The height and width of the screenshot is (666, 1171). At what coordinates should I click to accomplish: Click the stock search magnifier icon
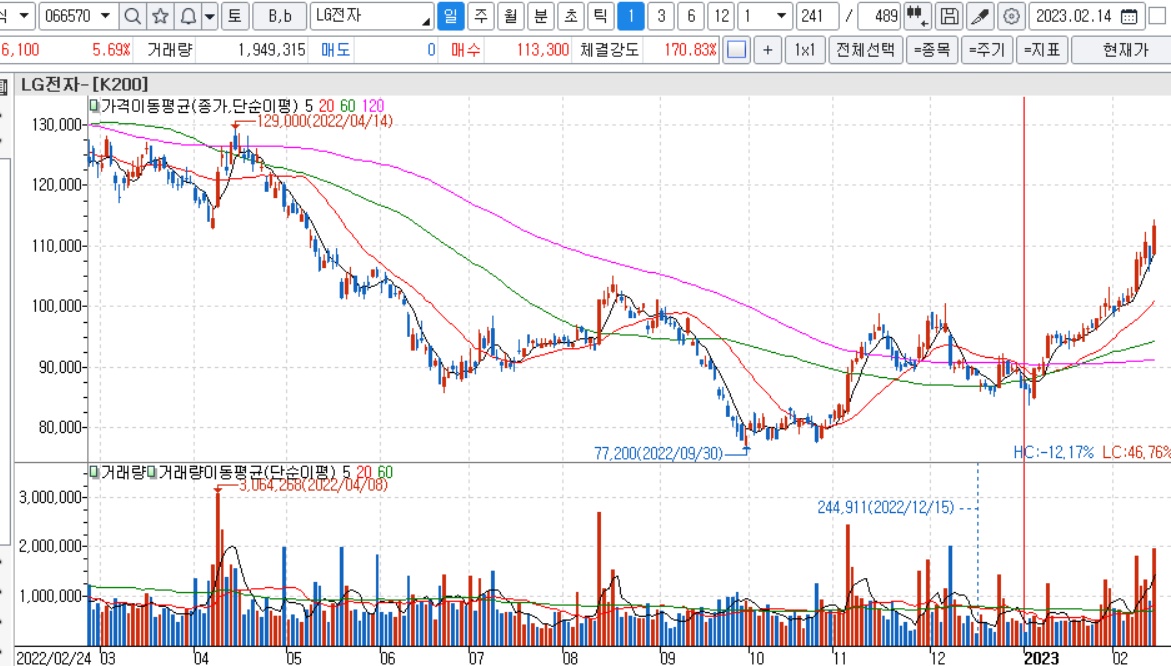(132, 16)
